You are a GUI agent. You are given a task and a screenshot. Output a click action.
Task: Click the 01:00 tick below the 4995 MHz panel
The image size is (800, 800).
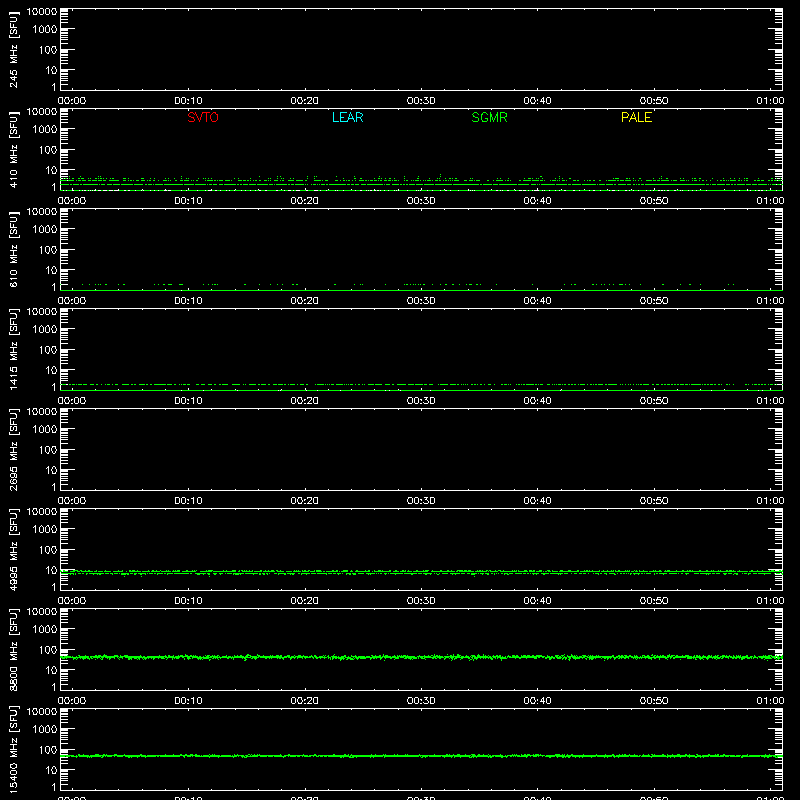click(770, 601)
